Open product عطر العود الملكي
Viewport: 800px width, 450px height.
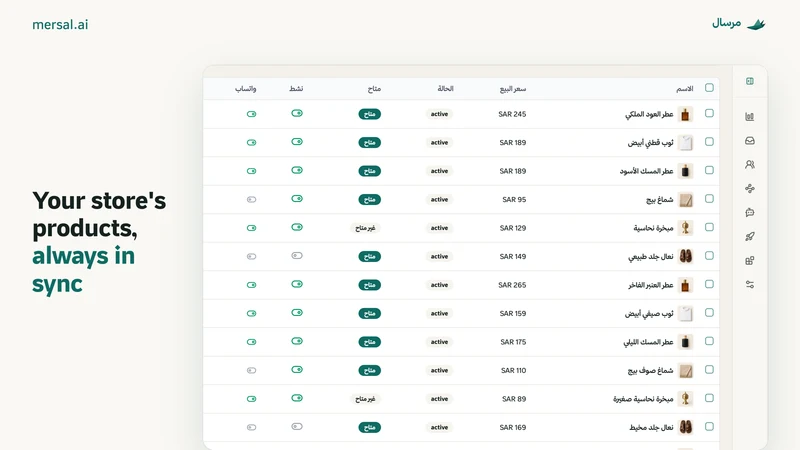pos(649,114)
